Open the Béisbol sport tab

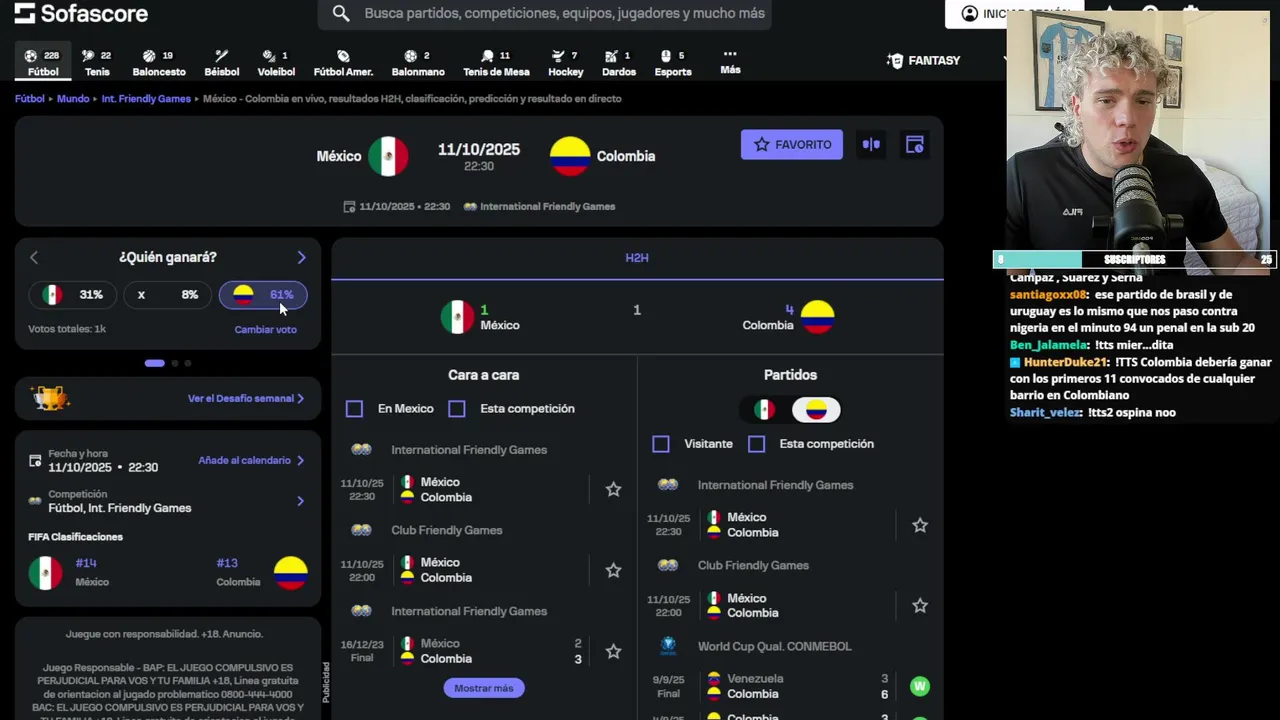click(222, 63)
